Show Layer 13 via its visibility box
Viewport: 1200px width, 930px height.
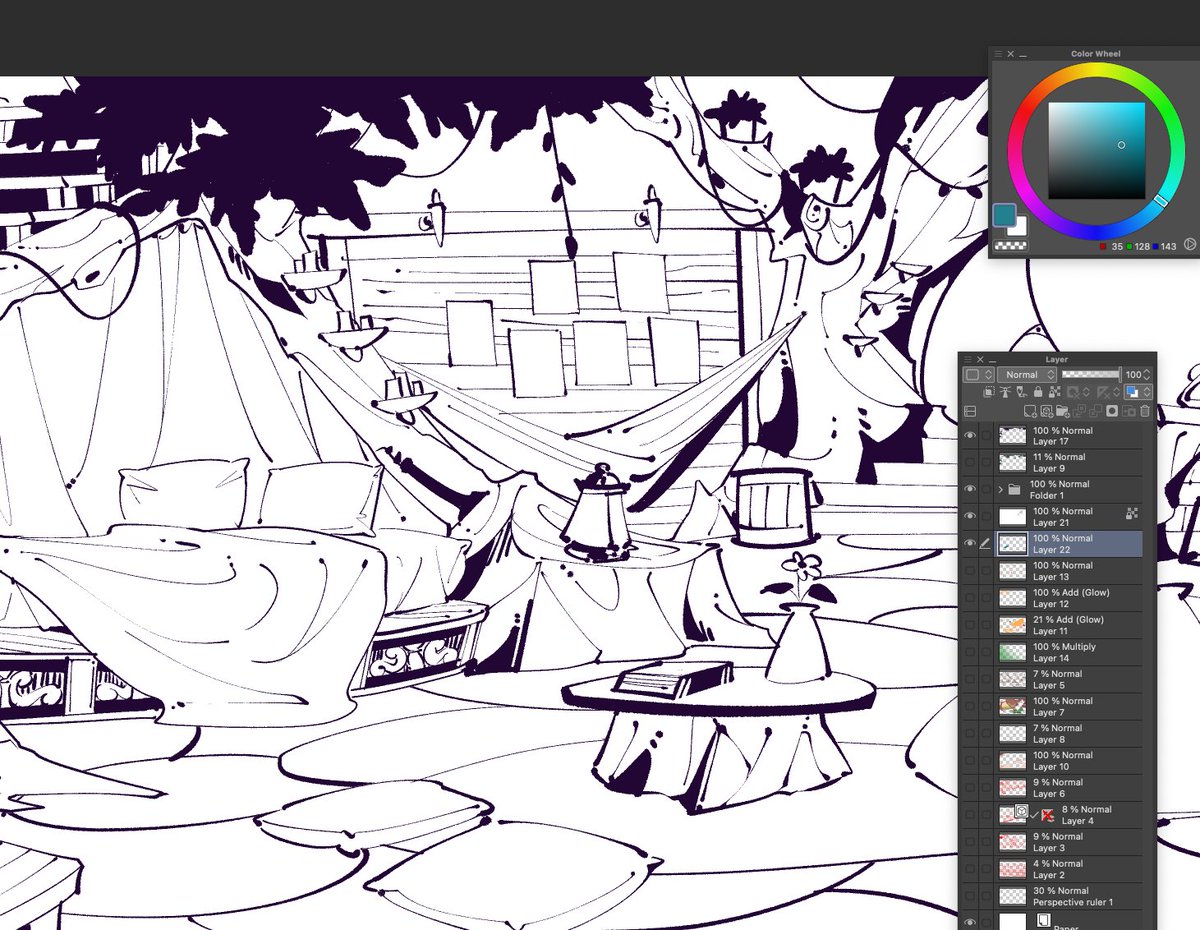click(x=969, y=571)
